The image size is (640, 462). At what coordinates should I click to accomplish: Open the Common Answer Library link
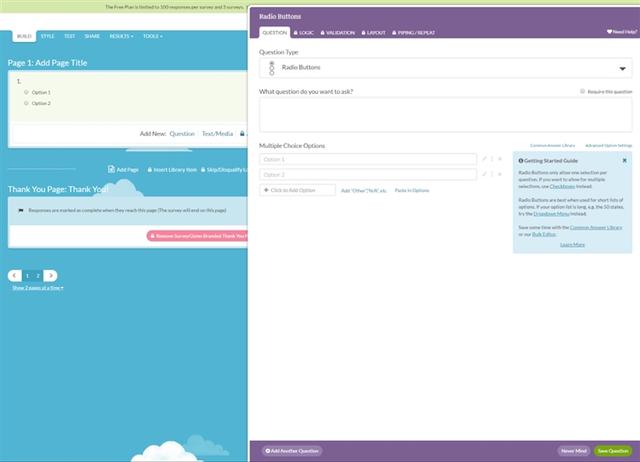[553, 146]
